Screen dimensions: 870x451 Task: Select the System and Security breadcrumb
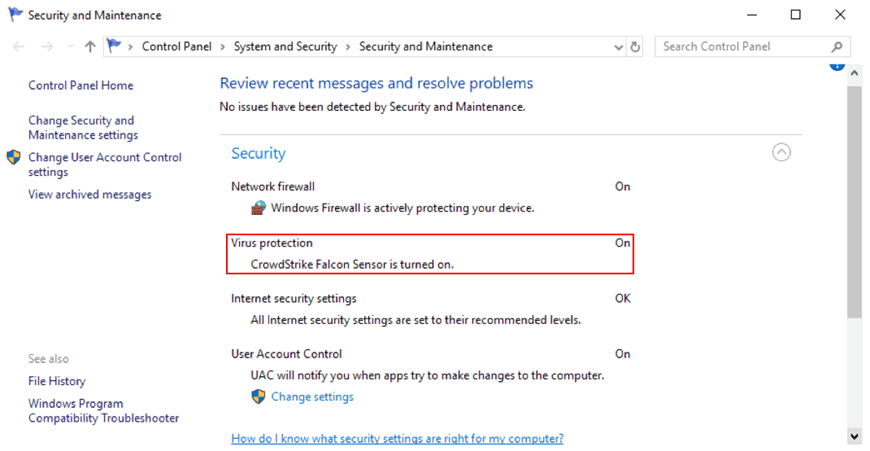284,47
